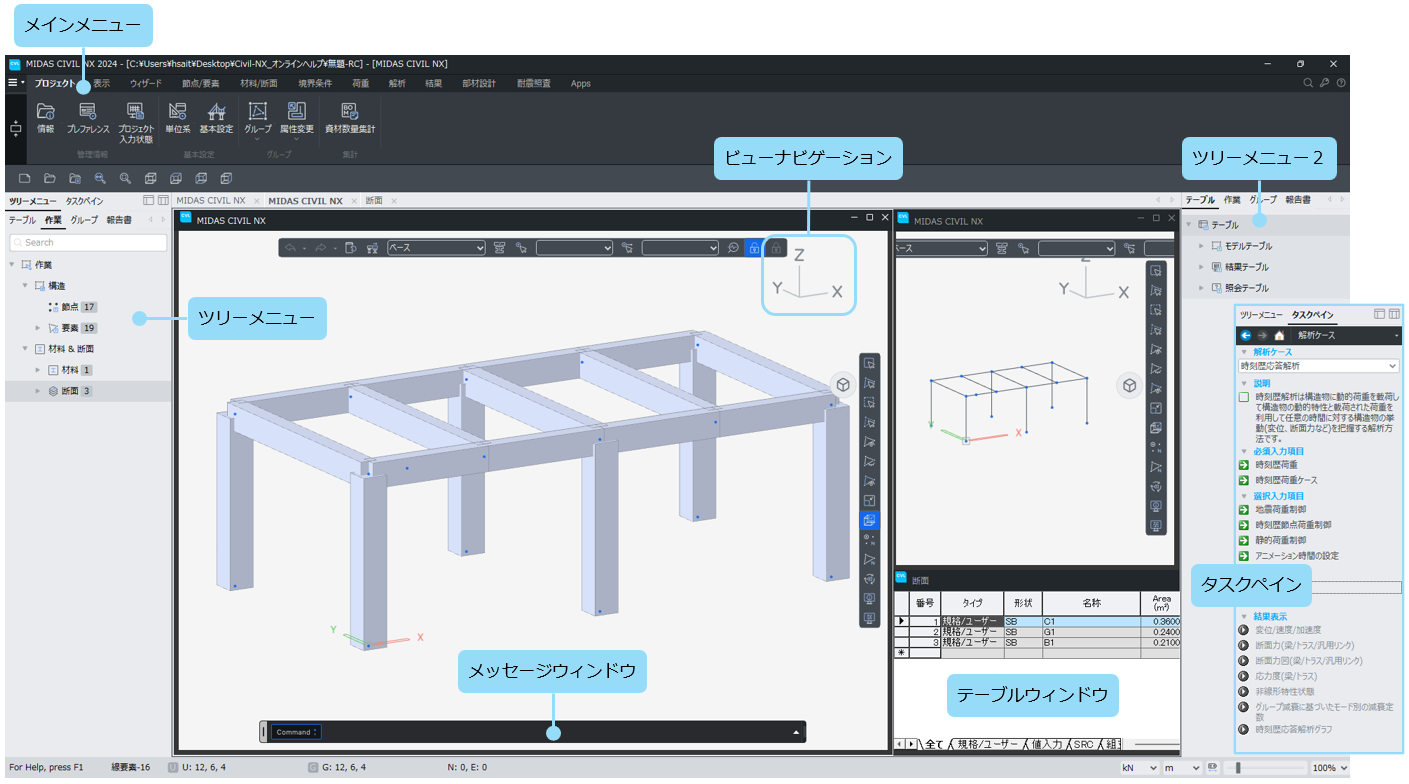
Task: Open プロジェクト入力状態 in the ribbon
Action: click(135, 123)
